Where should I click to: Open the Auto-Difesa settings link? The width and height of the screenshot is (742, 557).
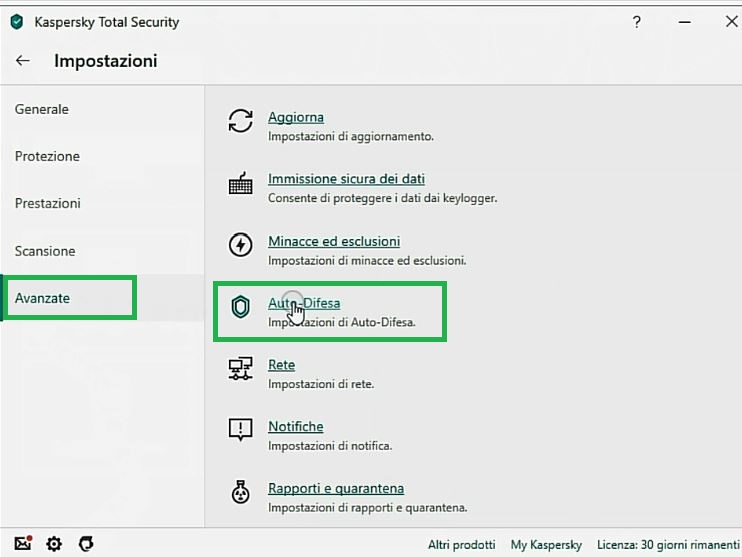pyautogui.click(x=304, y=303)
